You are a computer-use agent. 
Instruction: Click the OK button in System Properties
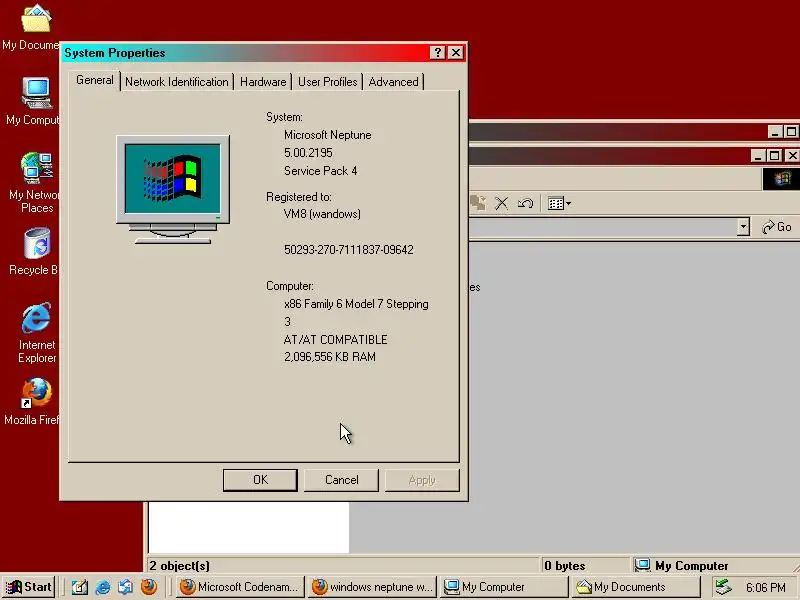click(260, 480)
